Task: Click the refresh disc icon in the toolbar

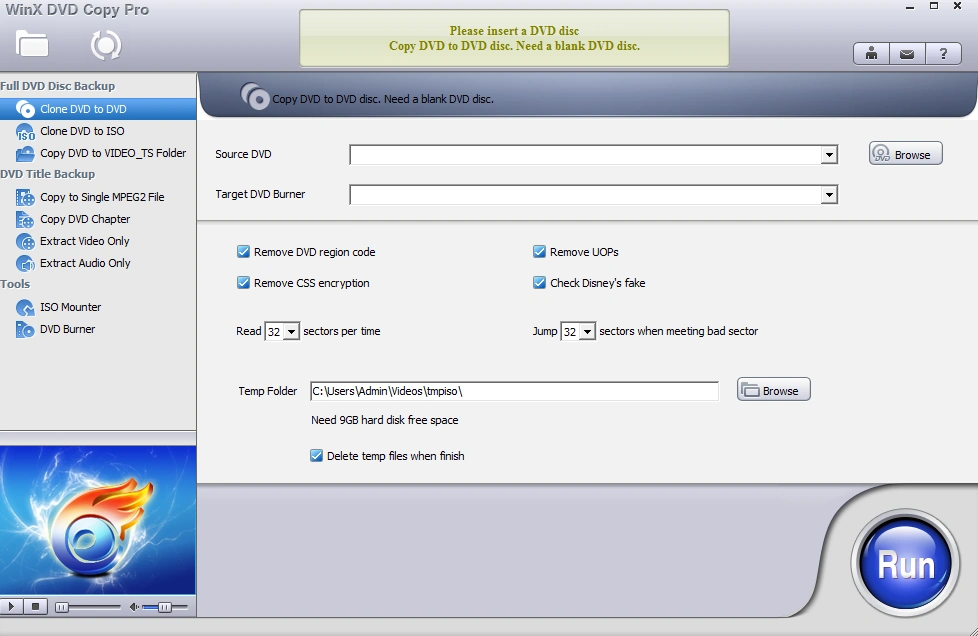Action: tap(105, 45)
